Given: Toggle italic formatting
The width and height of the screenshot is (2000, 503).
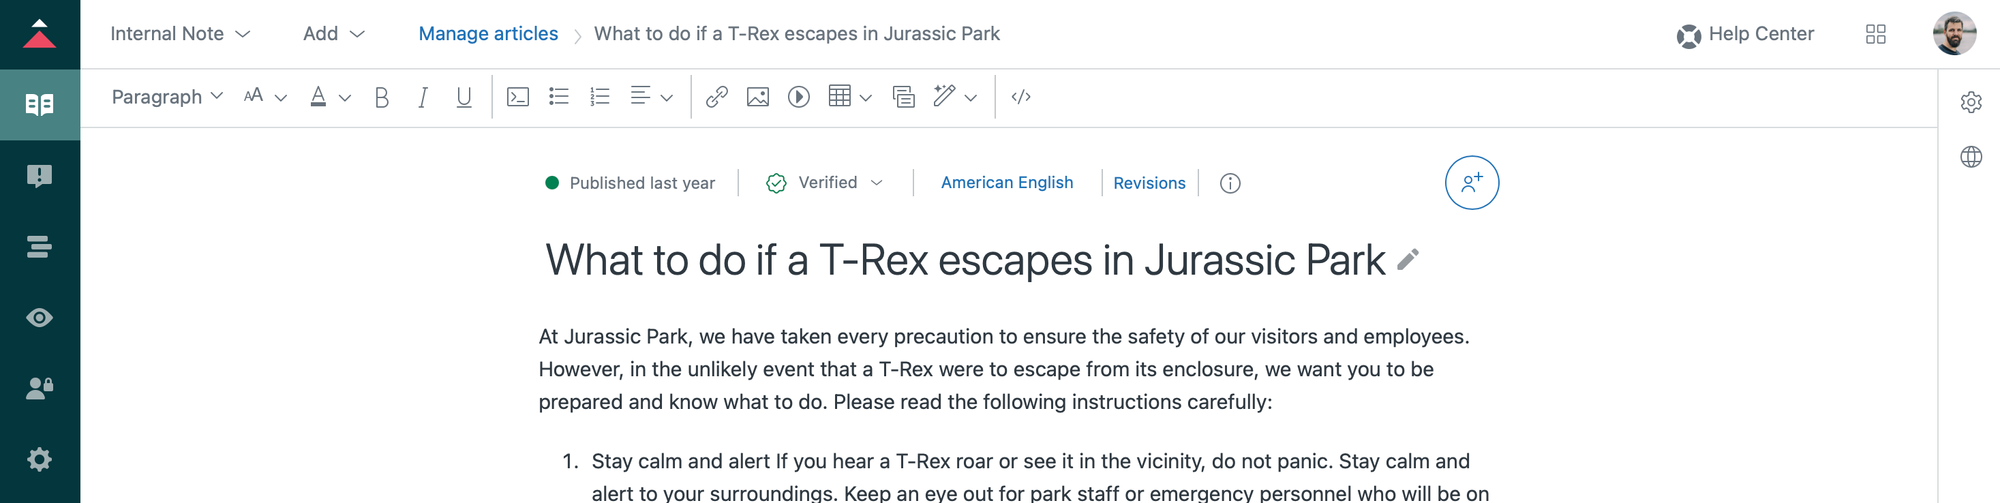Looking at the screenshot, I should point(423,97).
